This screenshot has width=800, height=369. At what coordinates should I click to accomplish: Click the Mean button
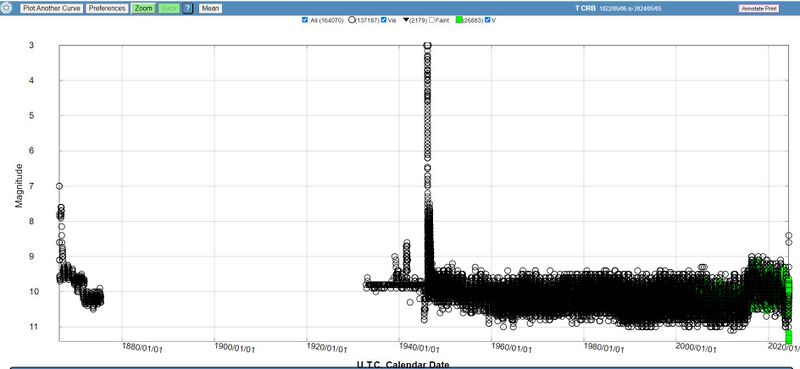click(x=210, y=9)
